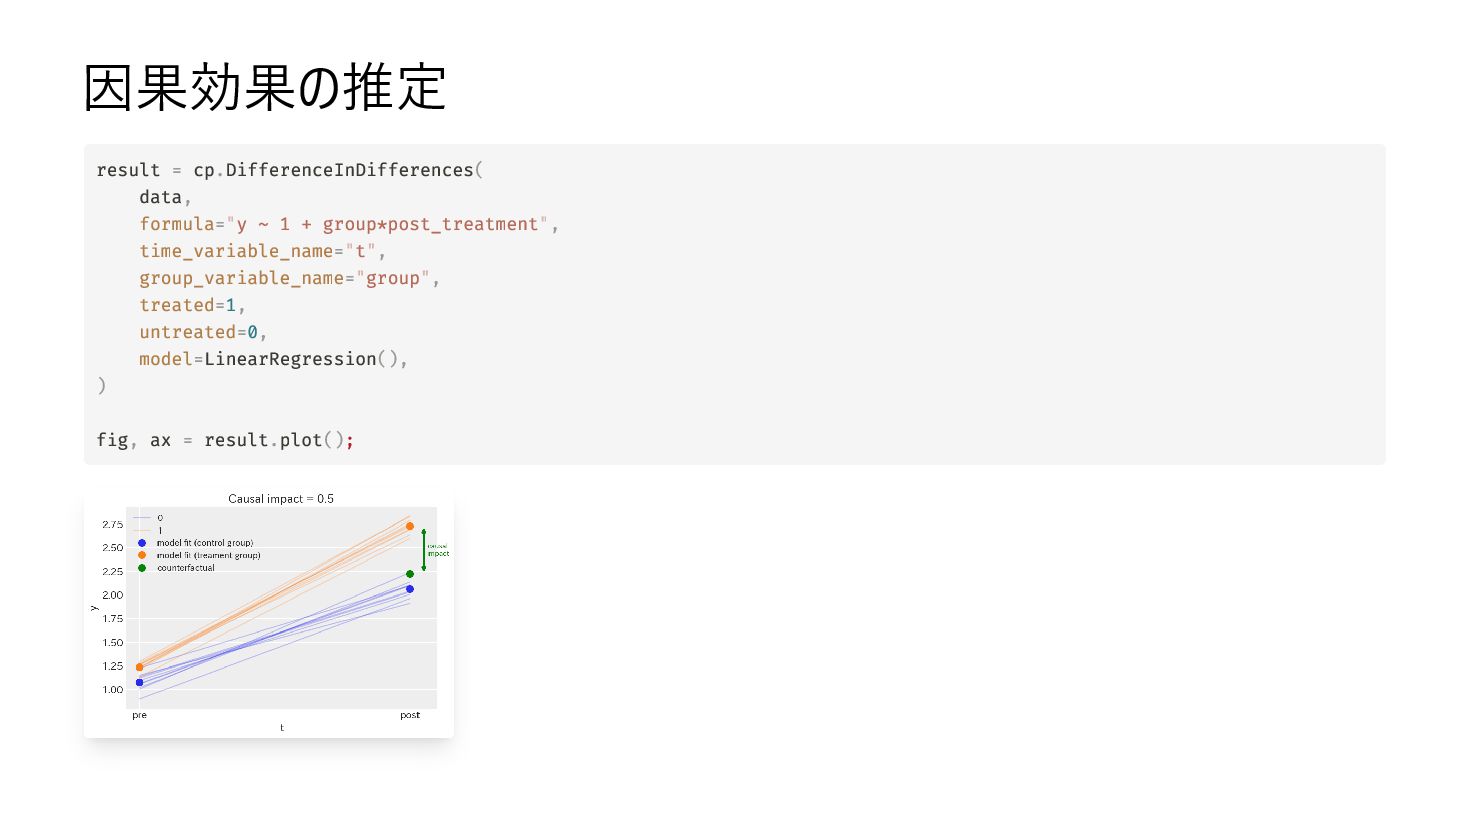Click the green counterfactual point at post

point(410,574)
